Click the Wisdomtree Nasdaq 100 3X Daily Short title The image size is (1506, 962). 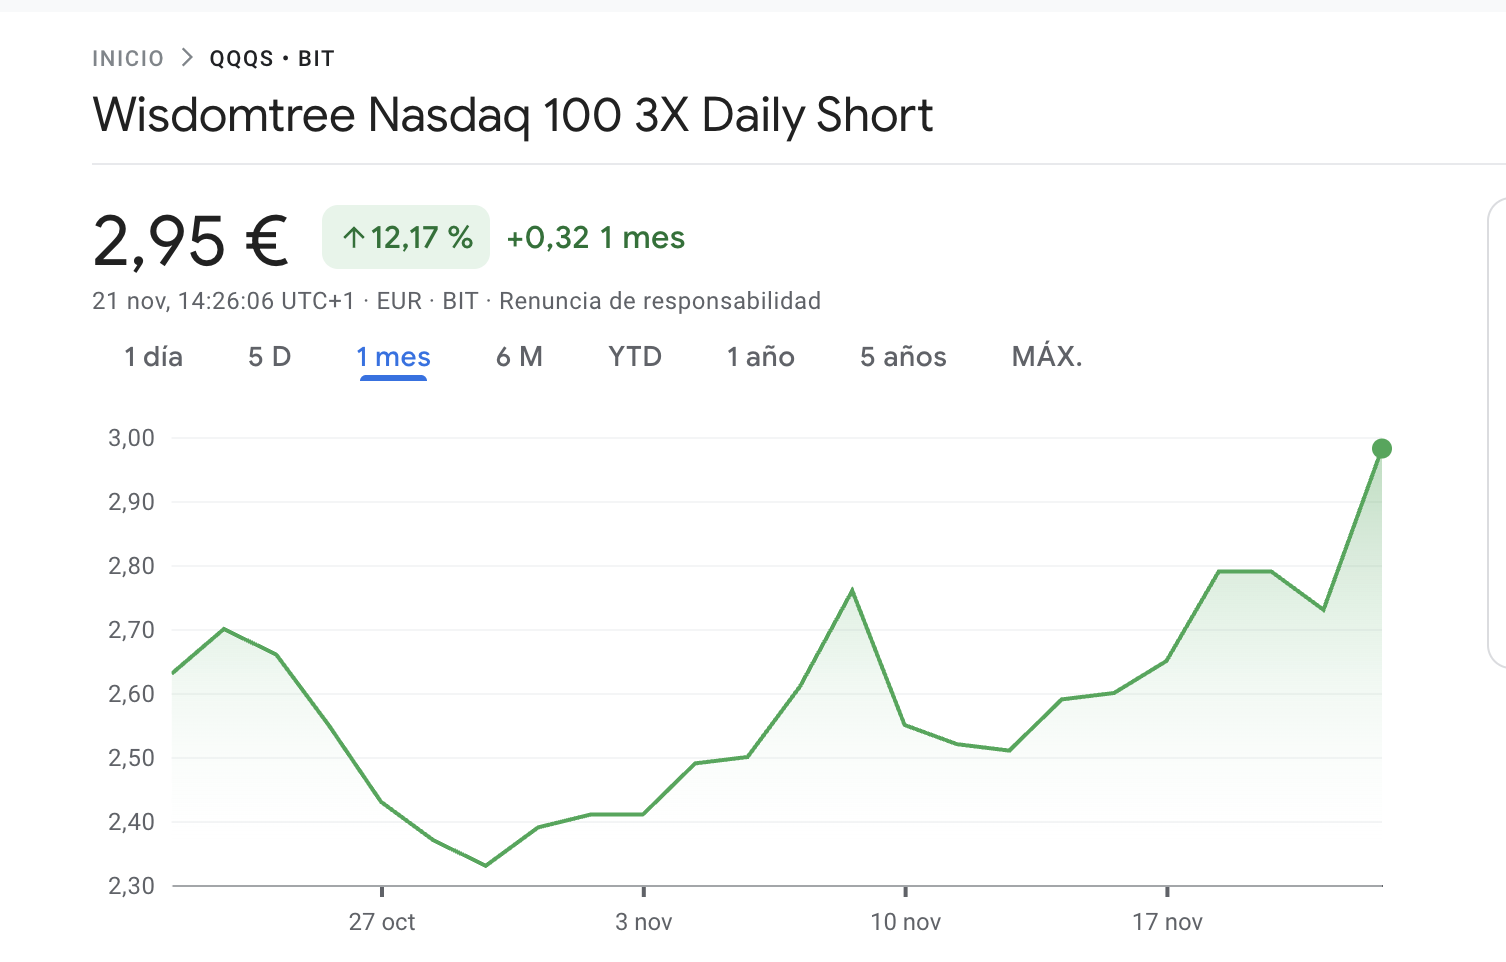click(x=512, y=115)
